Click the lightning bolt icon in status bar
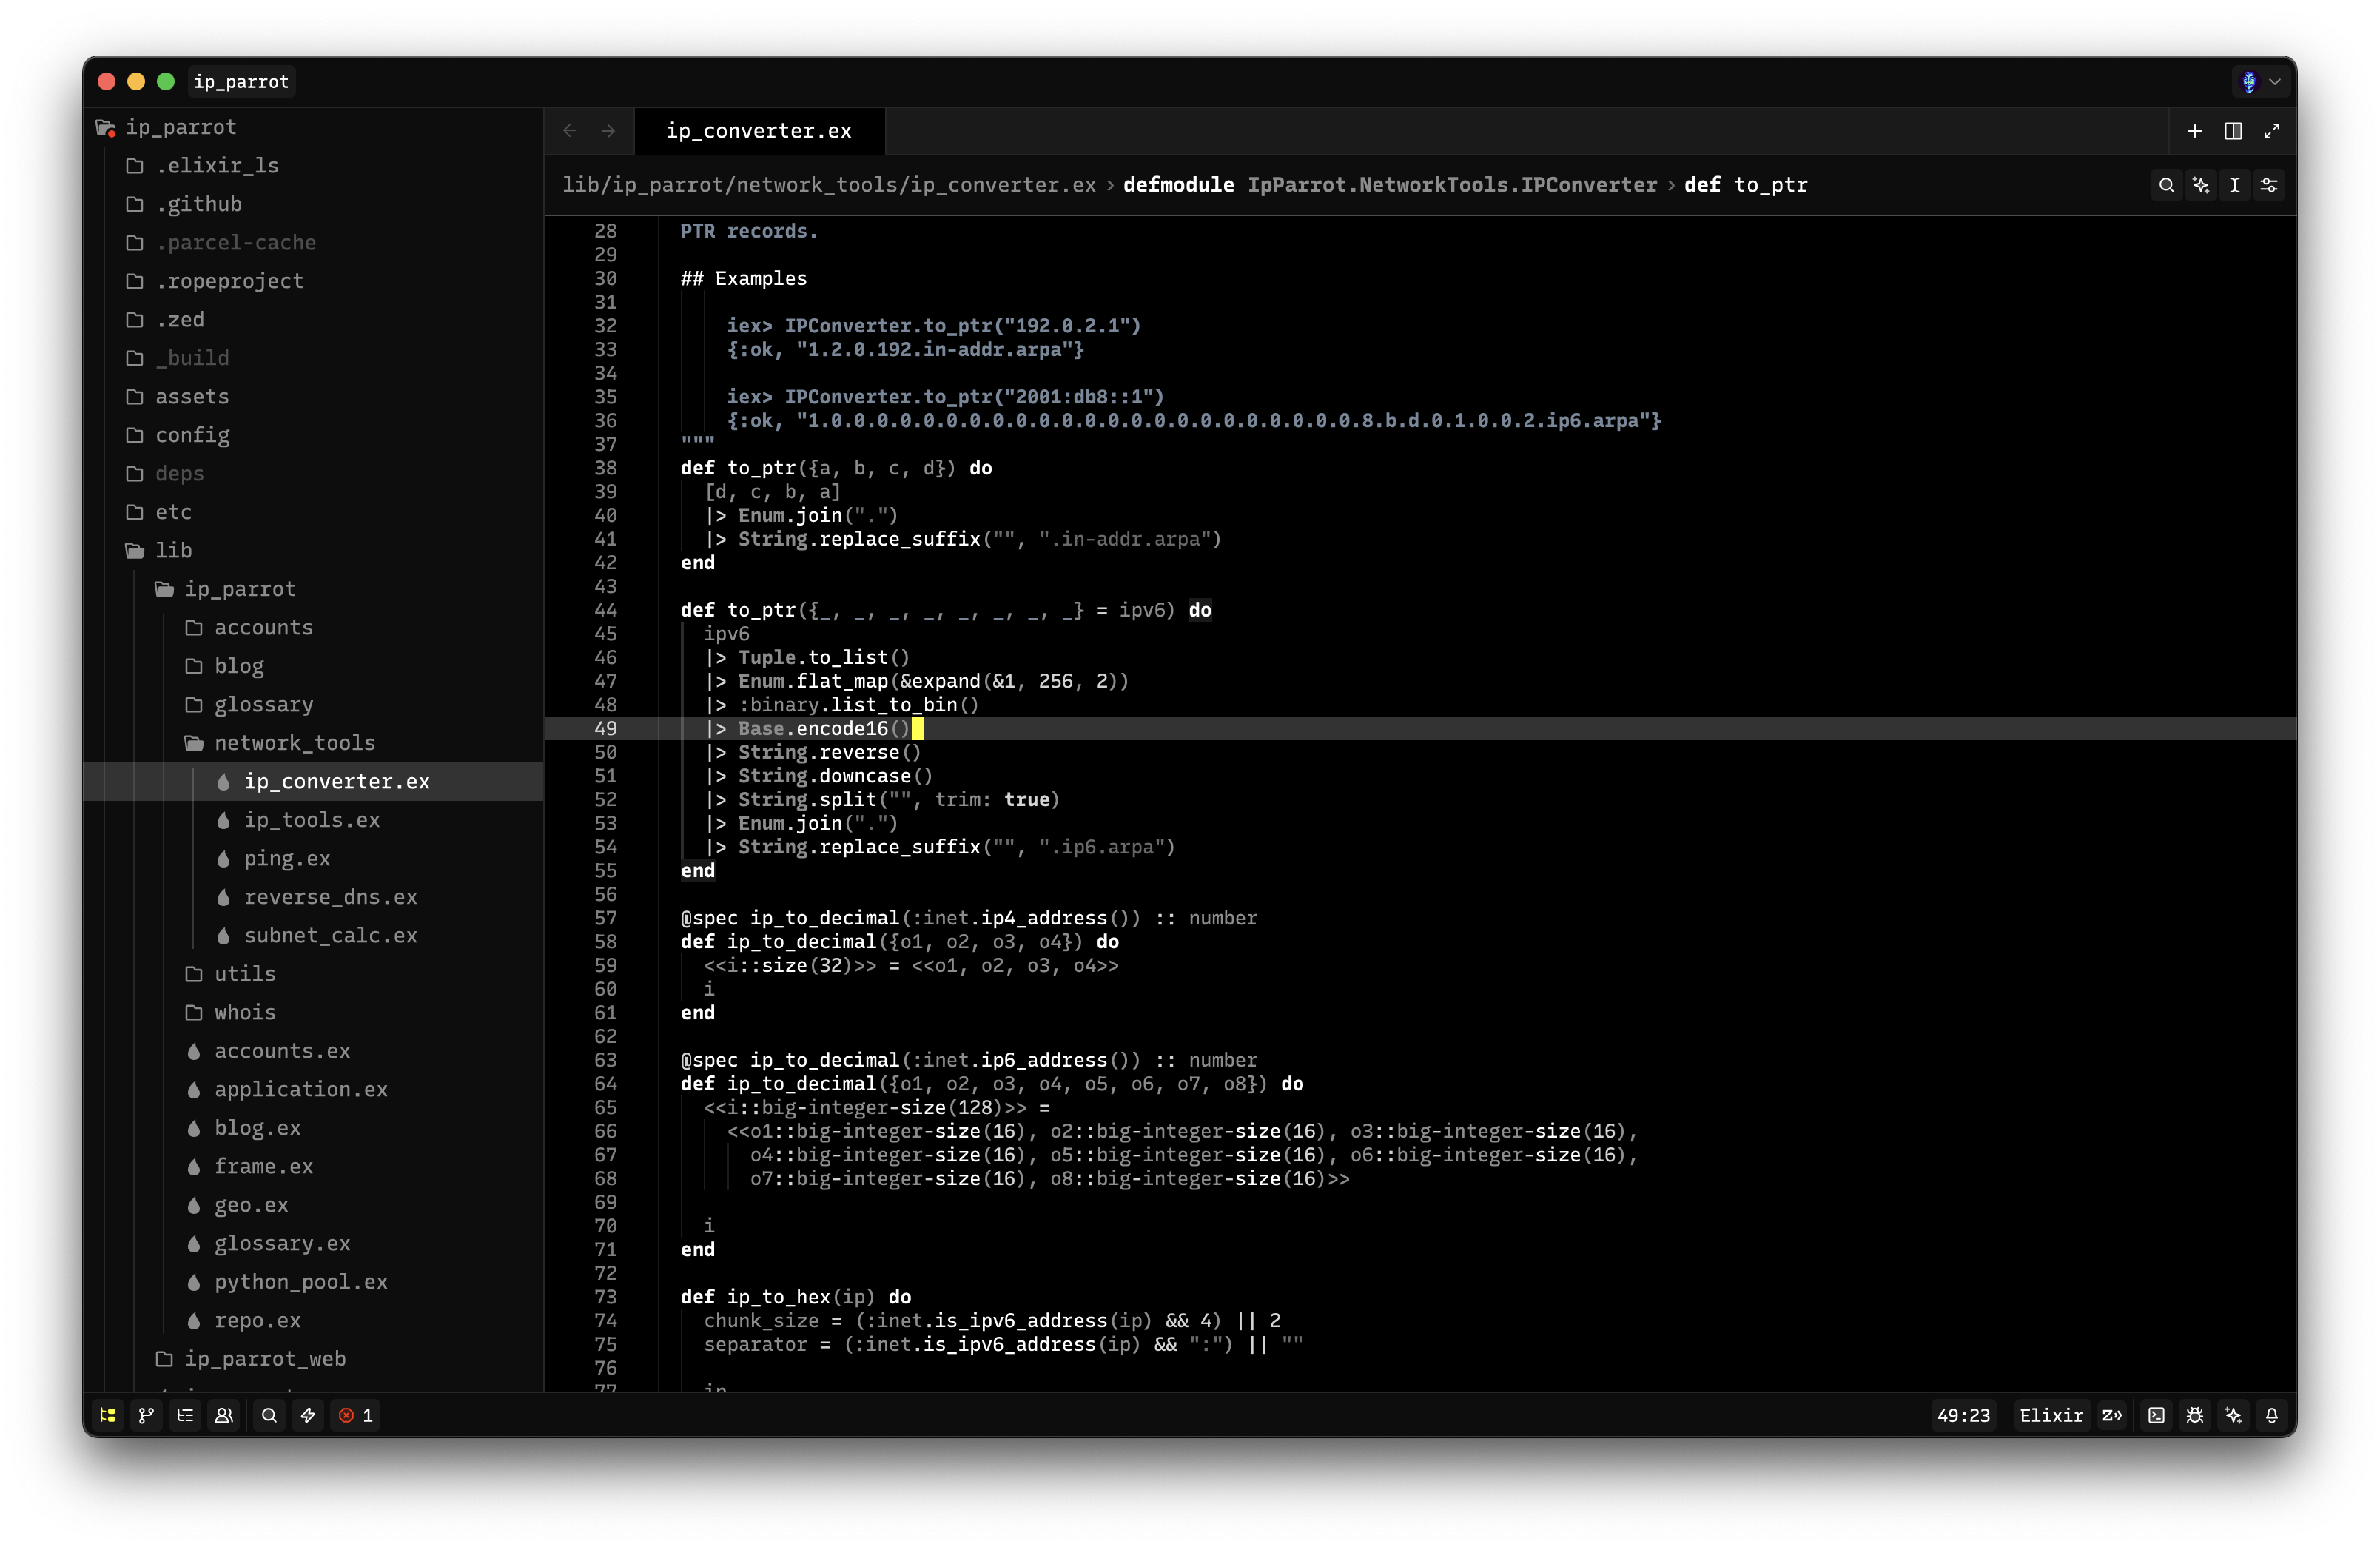Viewport: 2380px width, 1547px height. click(x=308, y=1415)
